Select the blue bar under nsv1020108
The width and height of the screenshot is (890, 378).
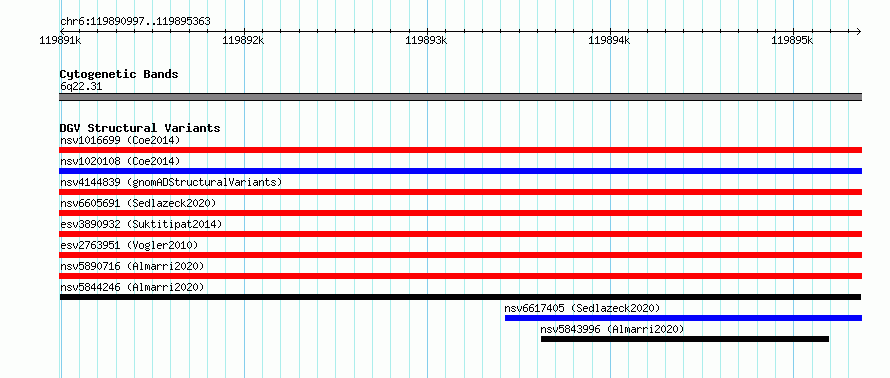[460, 171]
